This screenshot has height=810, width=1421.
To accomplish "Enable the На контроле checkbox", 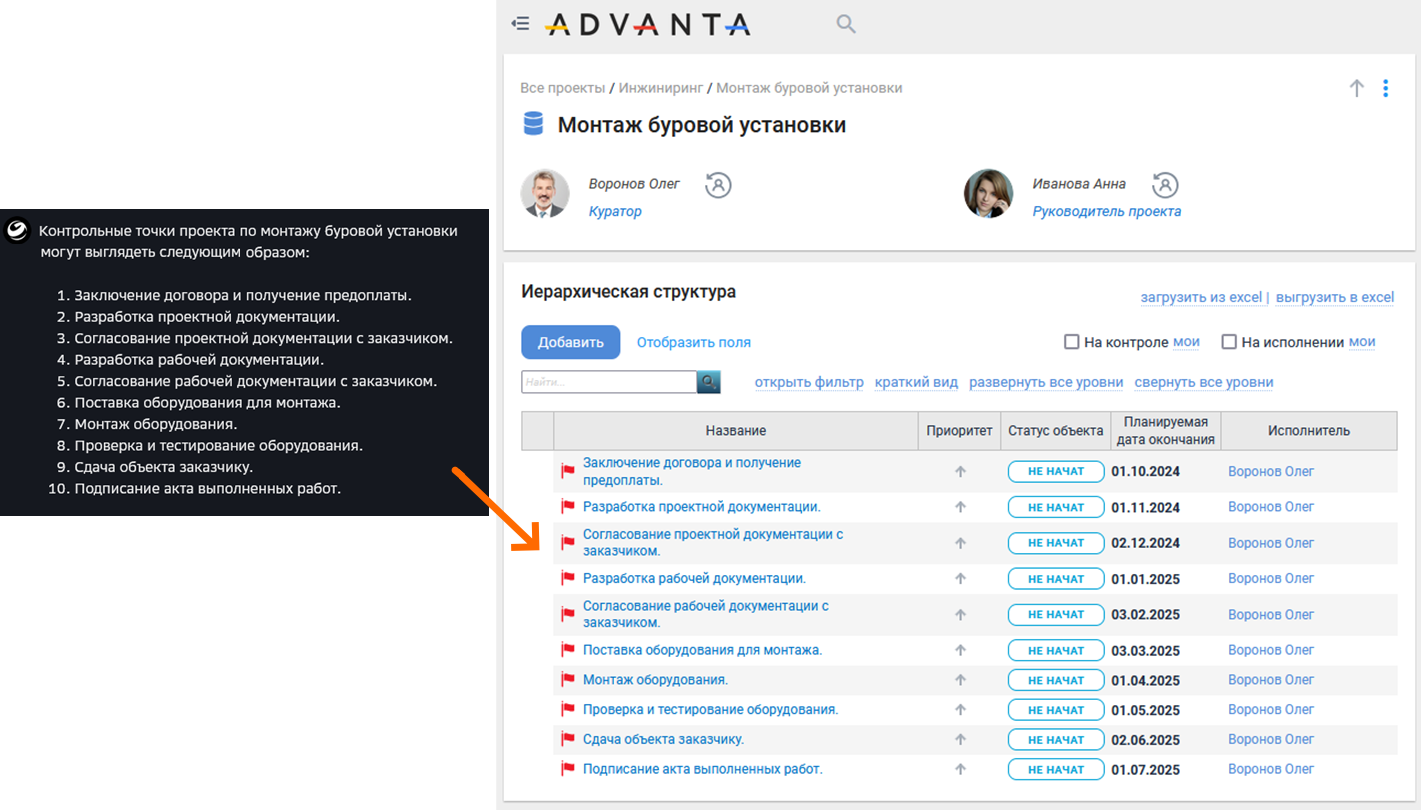I will click(x=1072, y=342).
